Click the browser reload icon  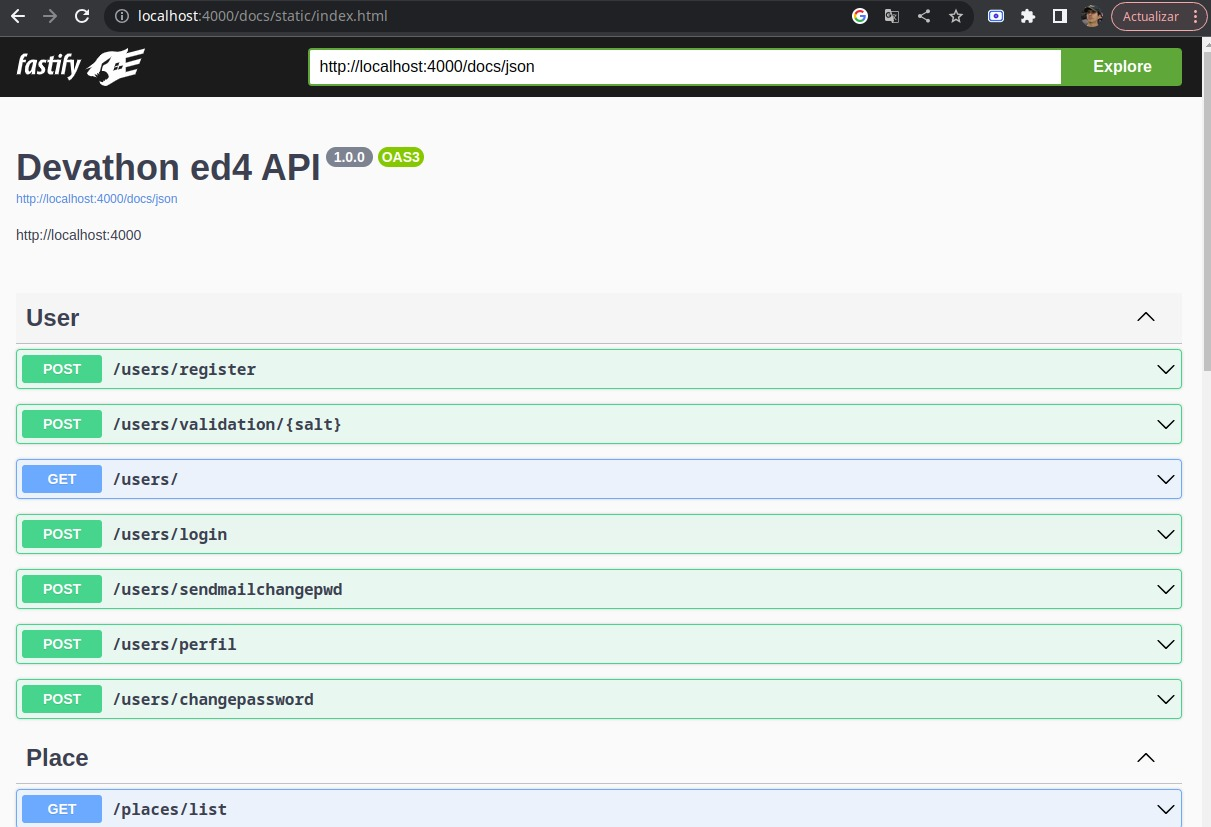82,16
